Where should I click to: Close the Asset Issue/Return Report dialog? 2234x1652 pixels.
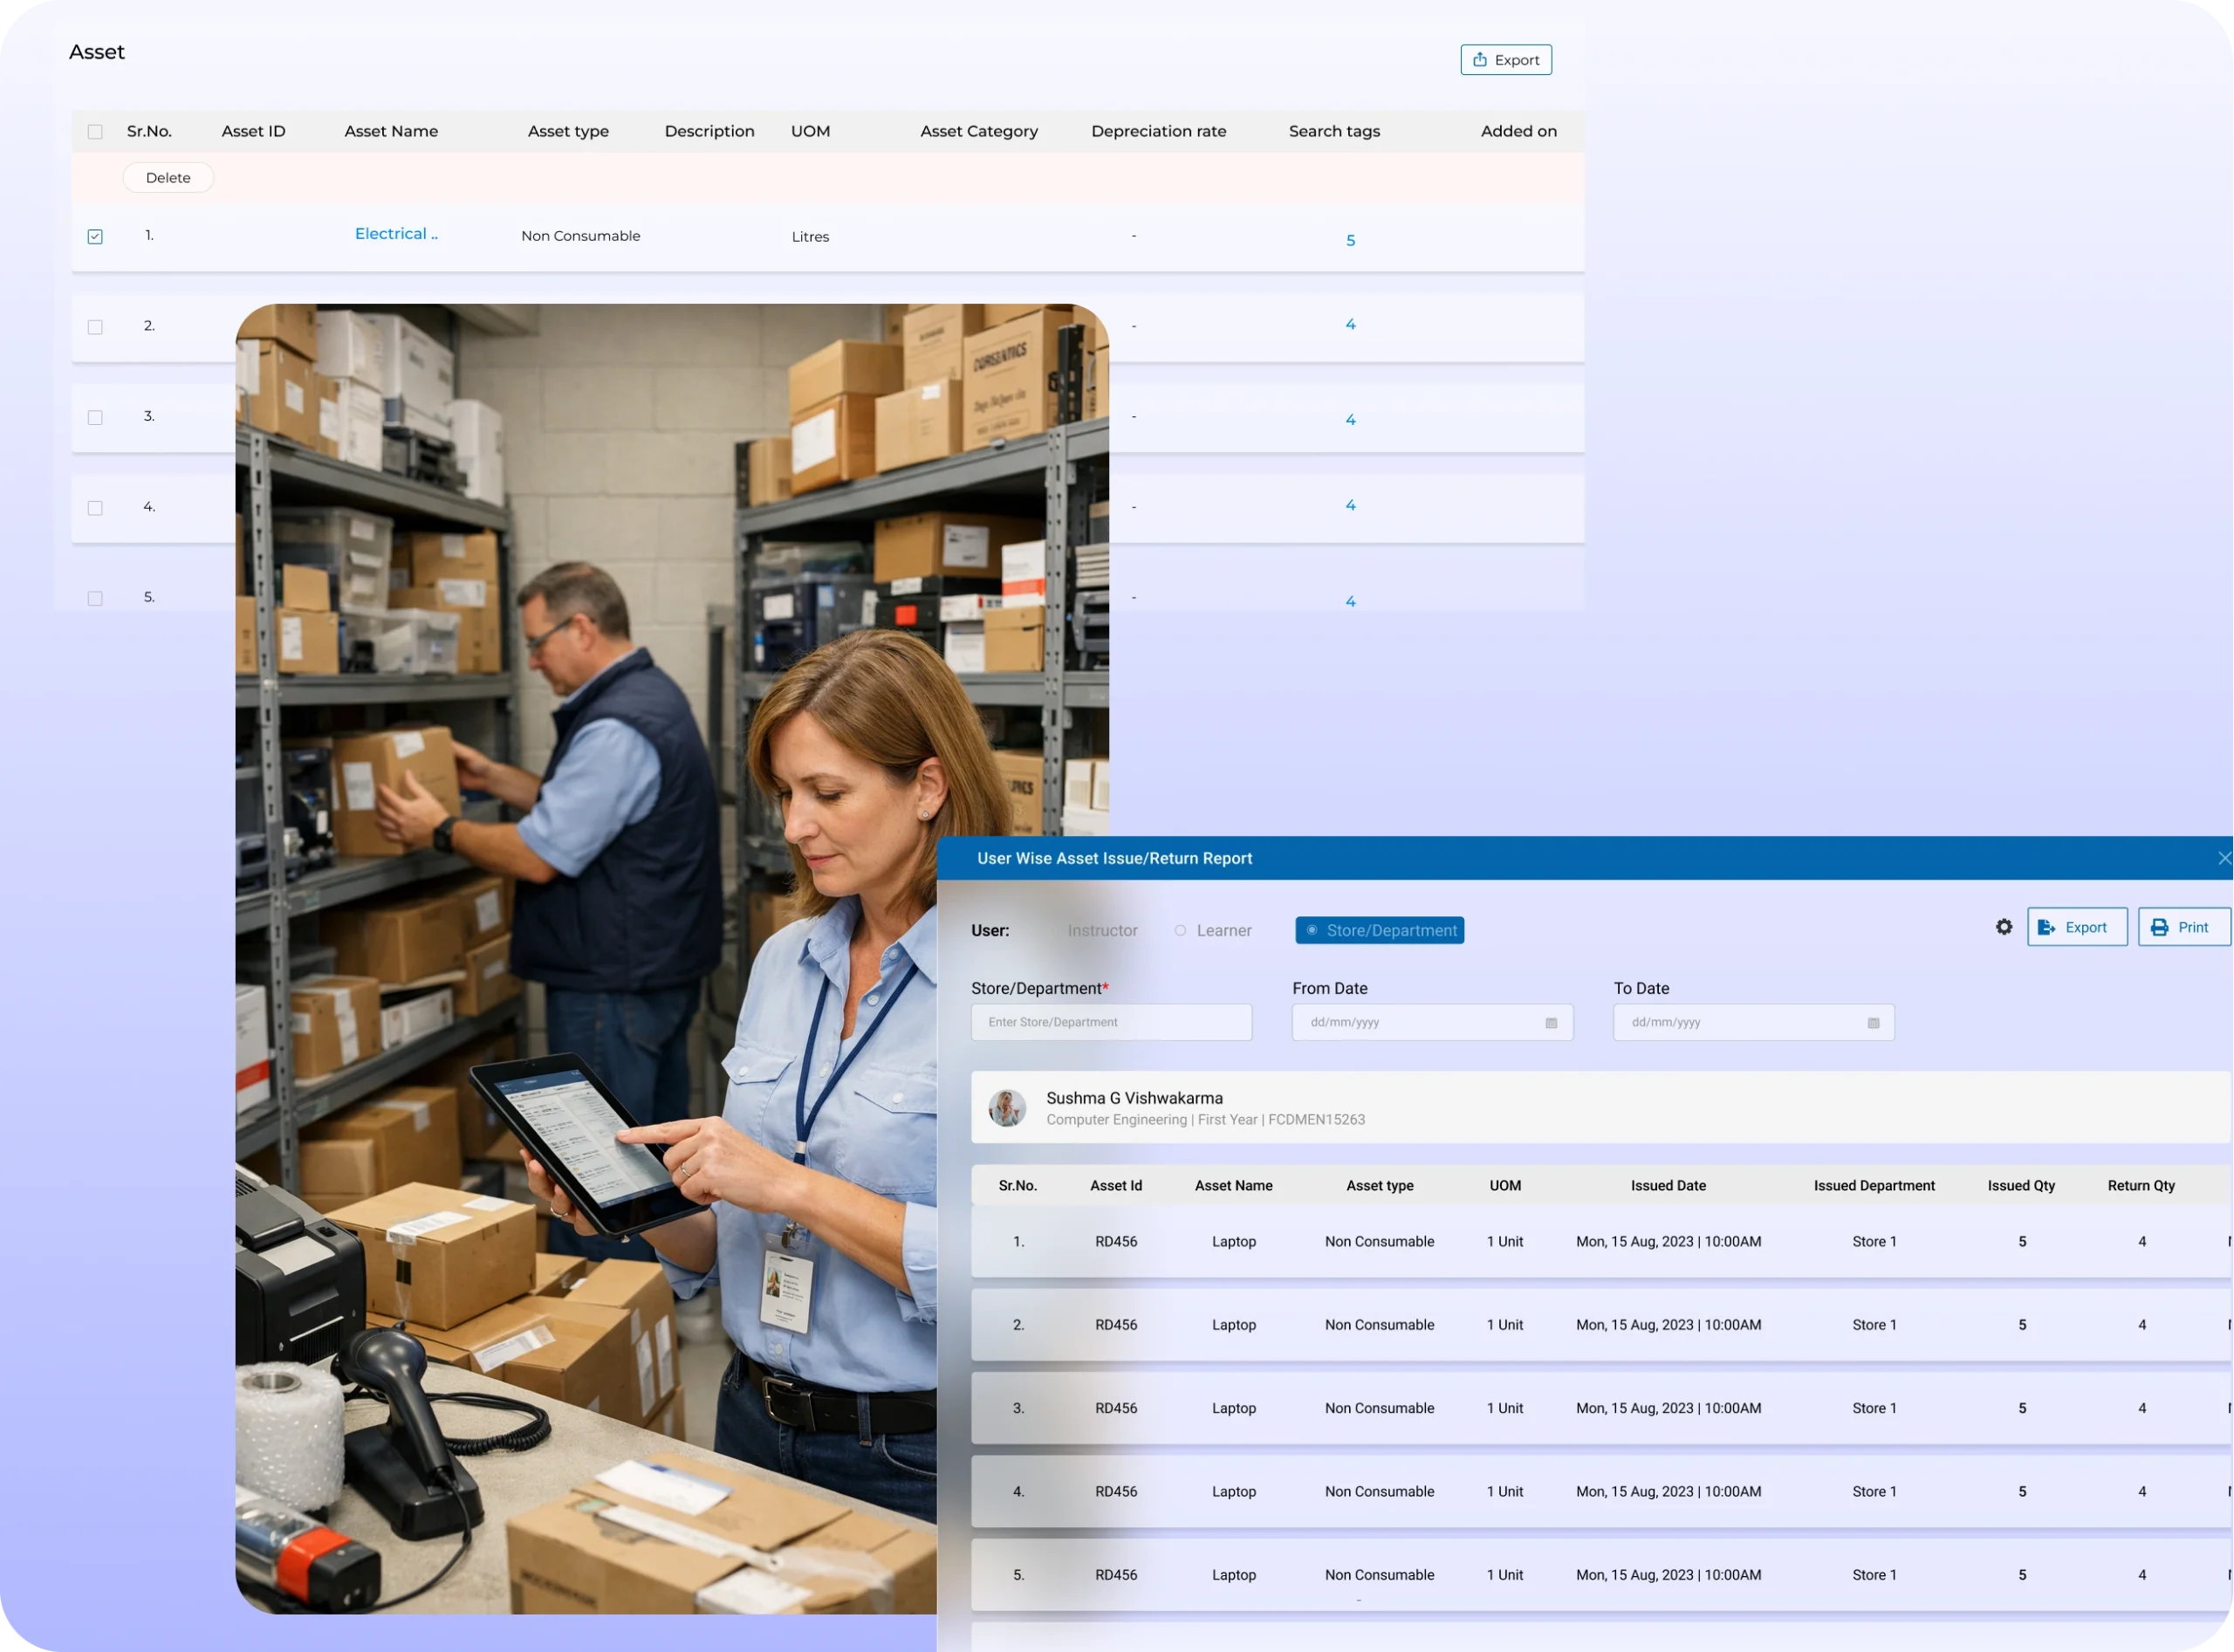2224,858
